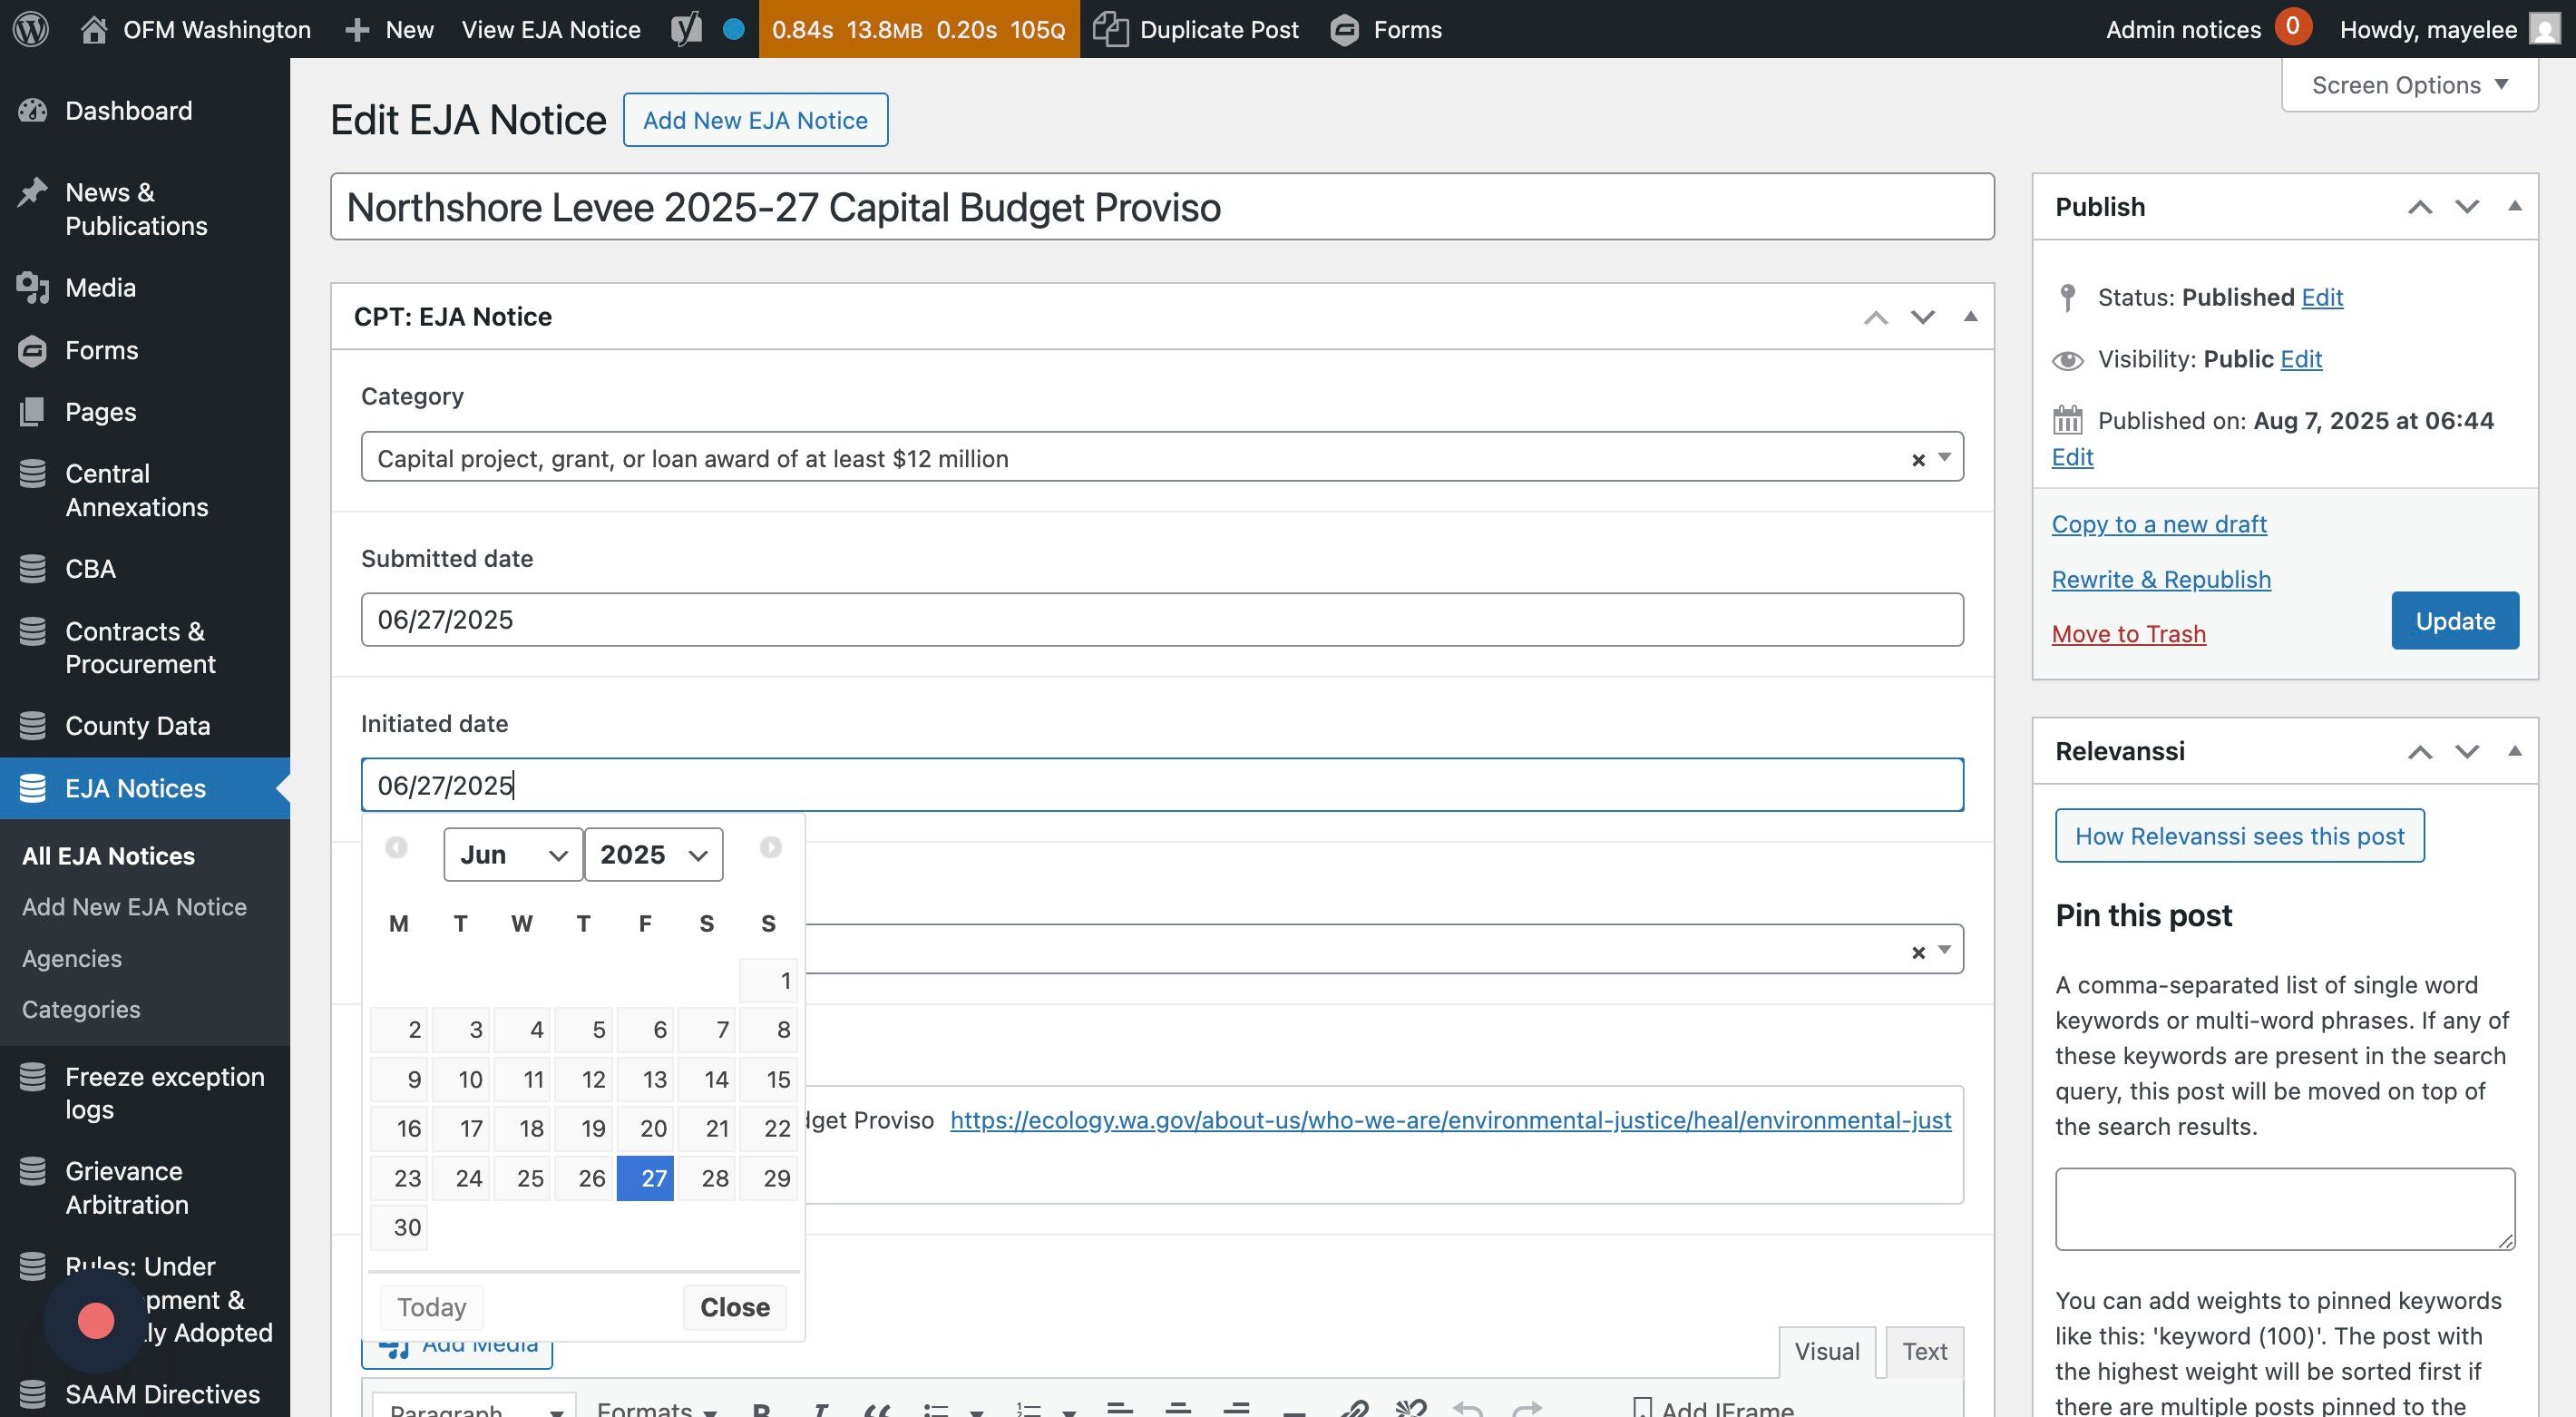Toggle the CPT: EJA Notice panel
This screenshot has width=2576, height=1417.
(x=1970, y=316)
